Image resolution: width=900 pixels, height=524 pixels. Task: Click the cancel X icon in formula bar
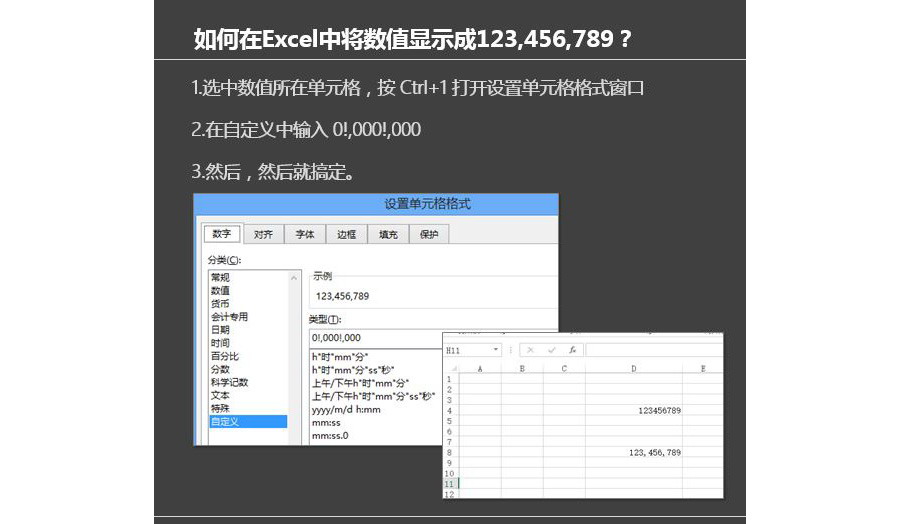click(530, 350)
